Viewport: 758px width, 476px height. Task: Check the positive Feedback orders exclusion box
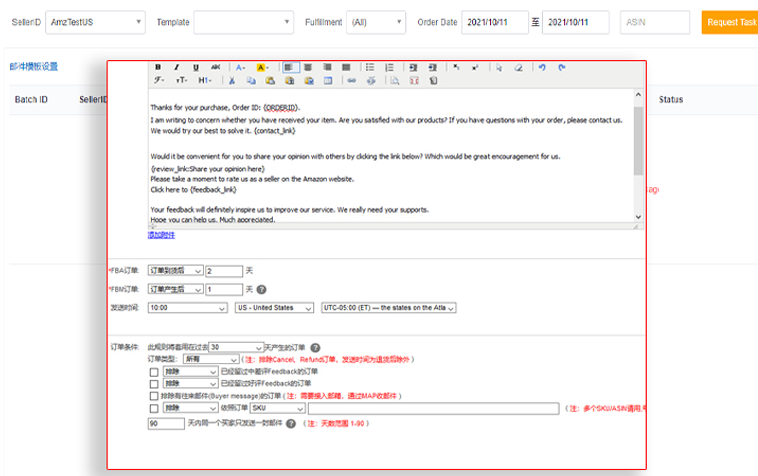point(153,383)
